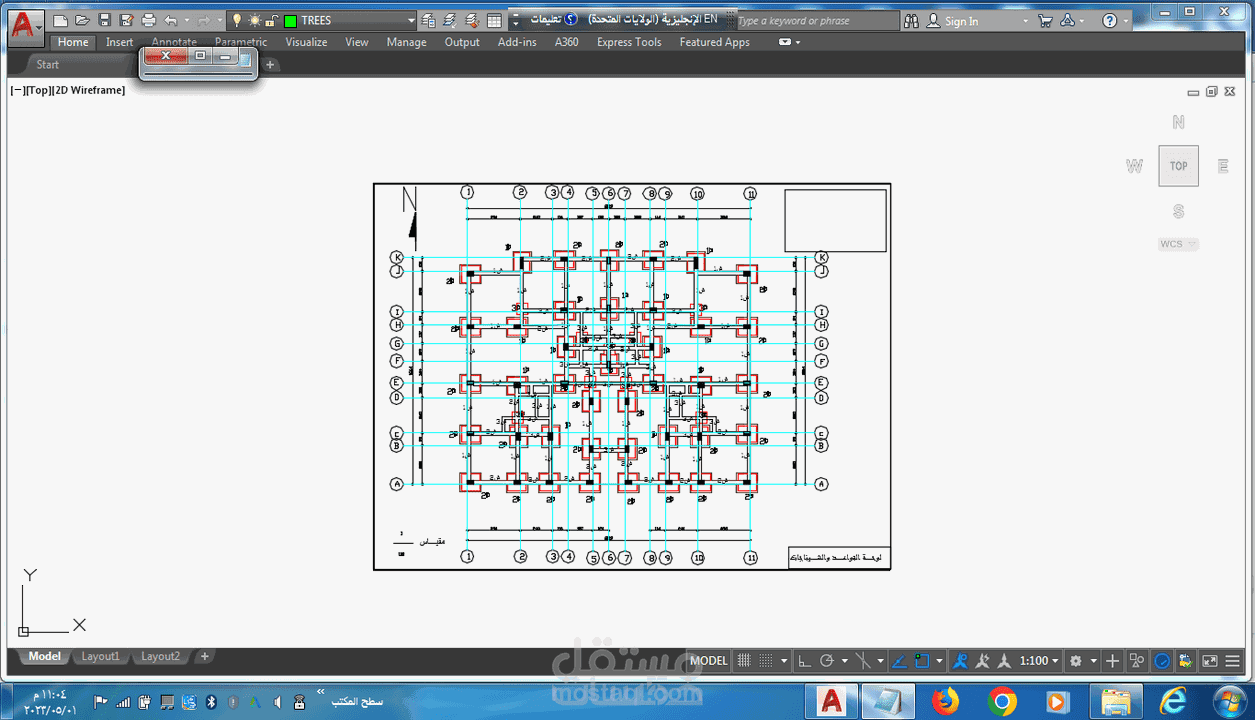Toggle the layer freeze sun icon

pos(254,20)
